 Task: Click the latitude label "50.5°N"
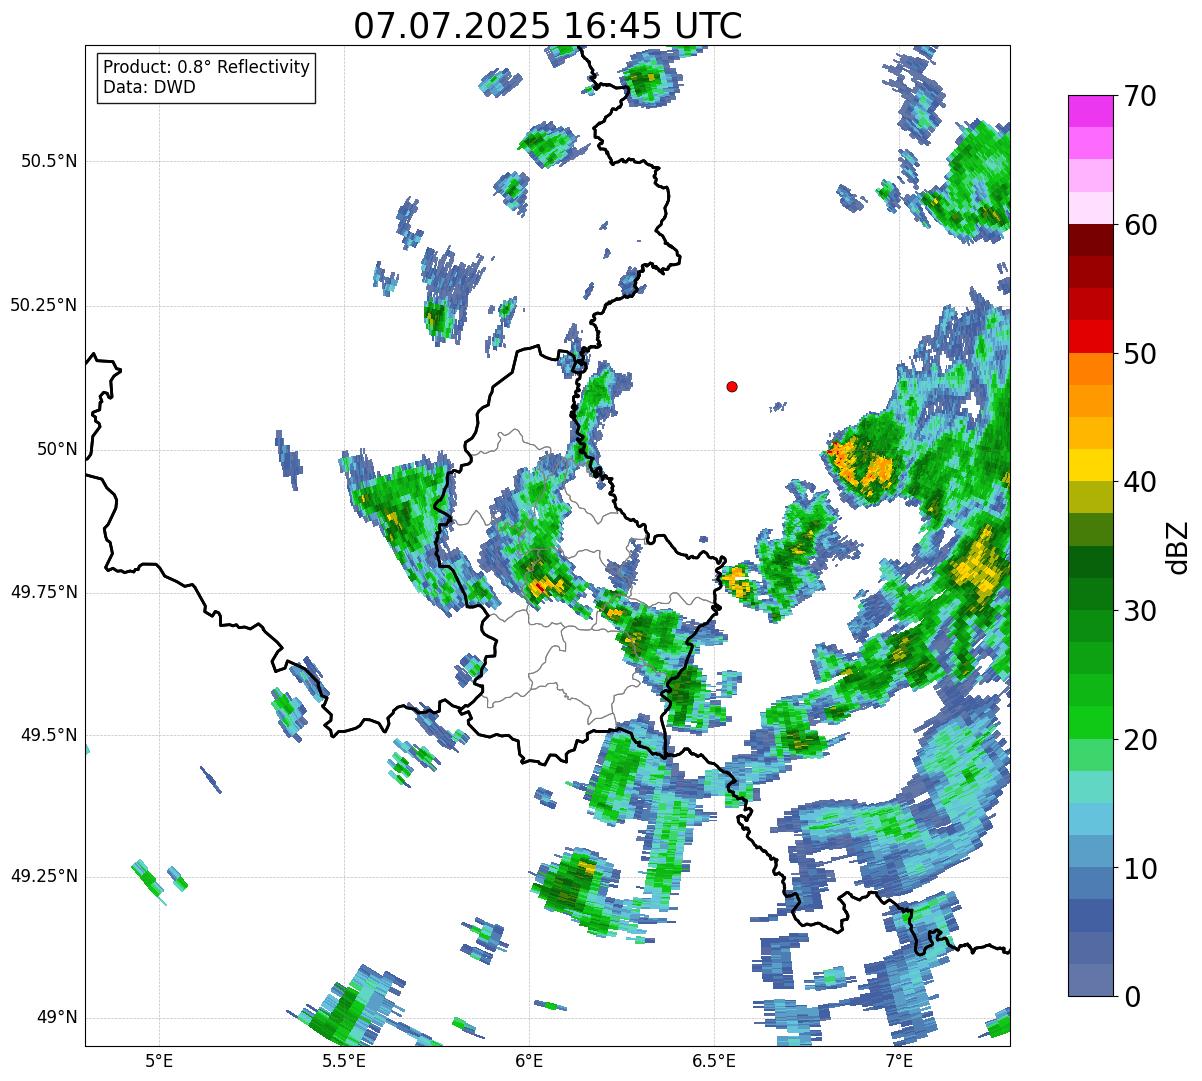pos(49,161)
